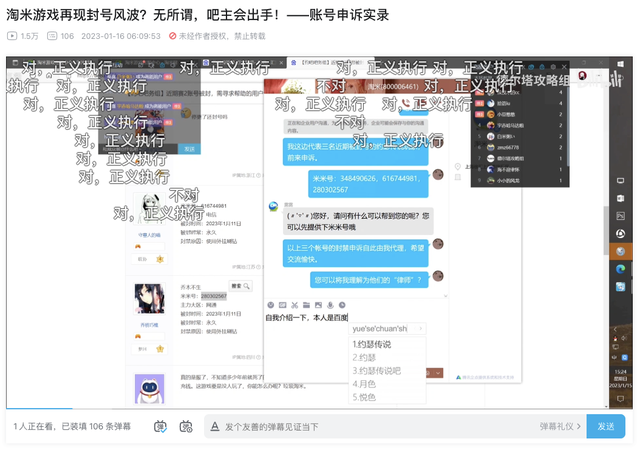In the video, click the taskbar Task View icon

(x=620, y=180)
